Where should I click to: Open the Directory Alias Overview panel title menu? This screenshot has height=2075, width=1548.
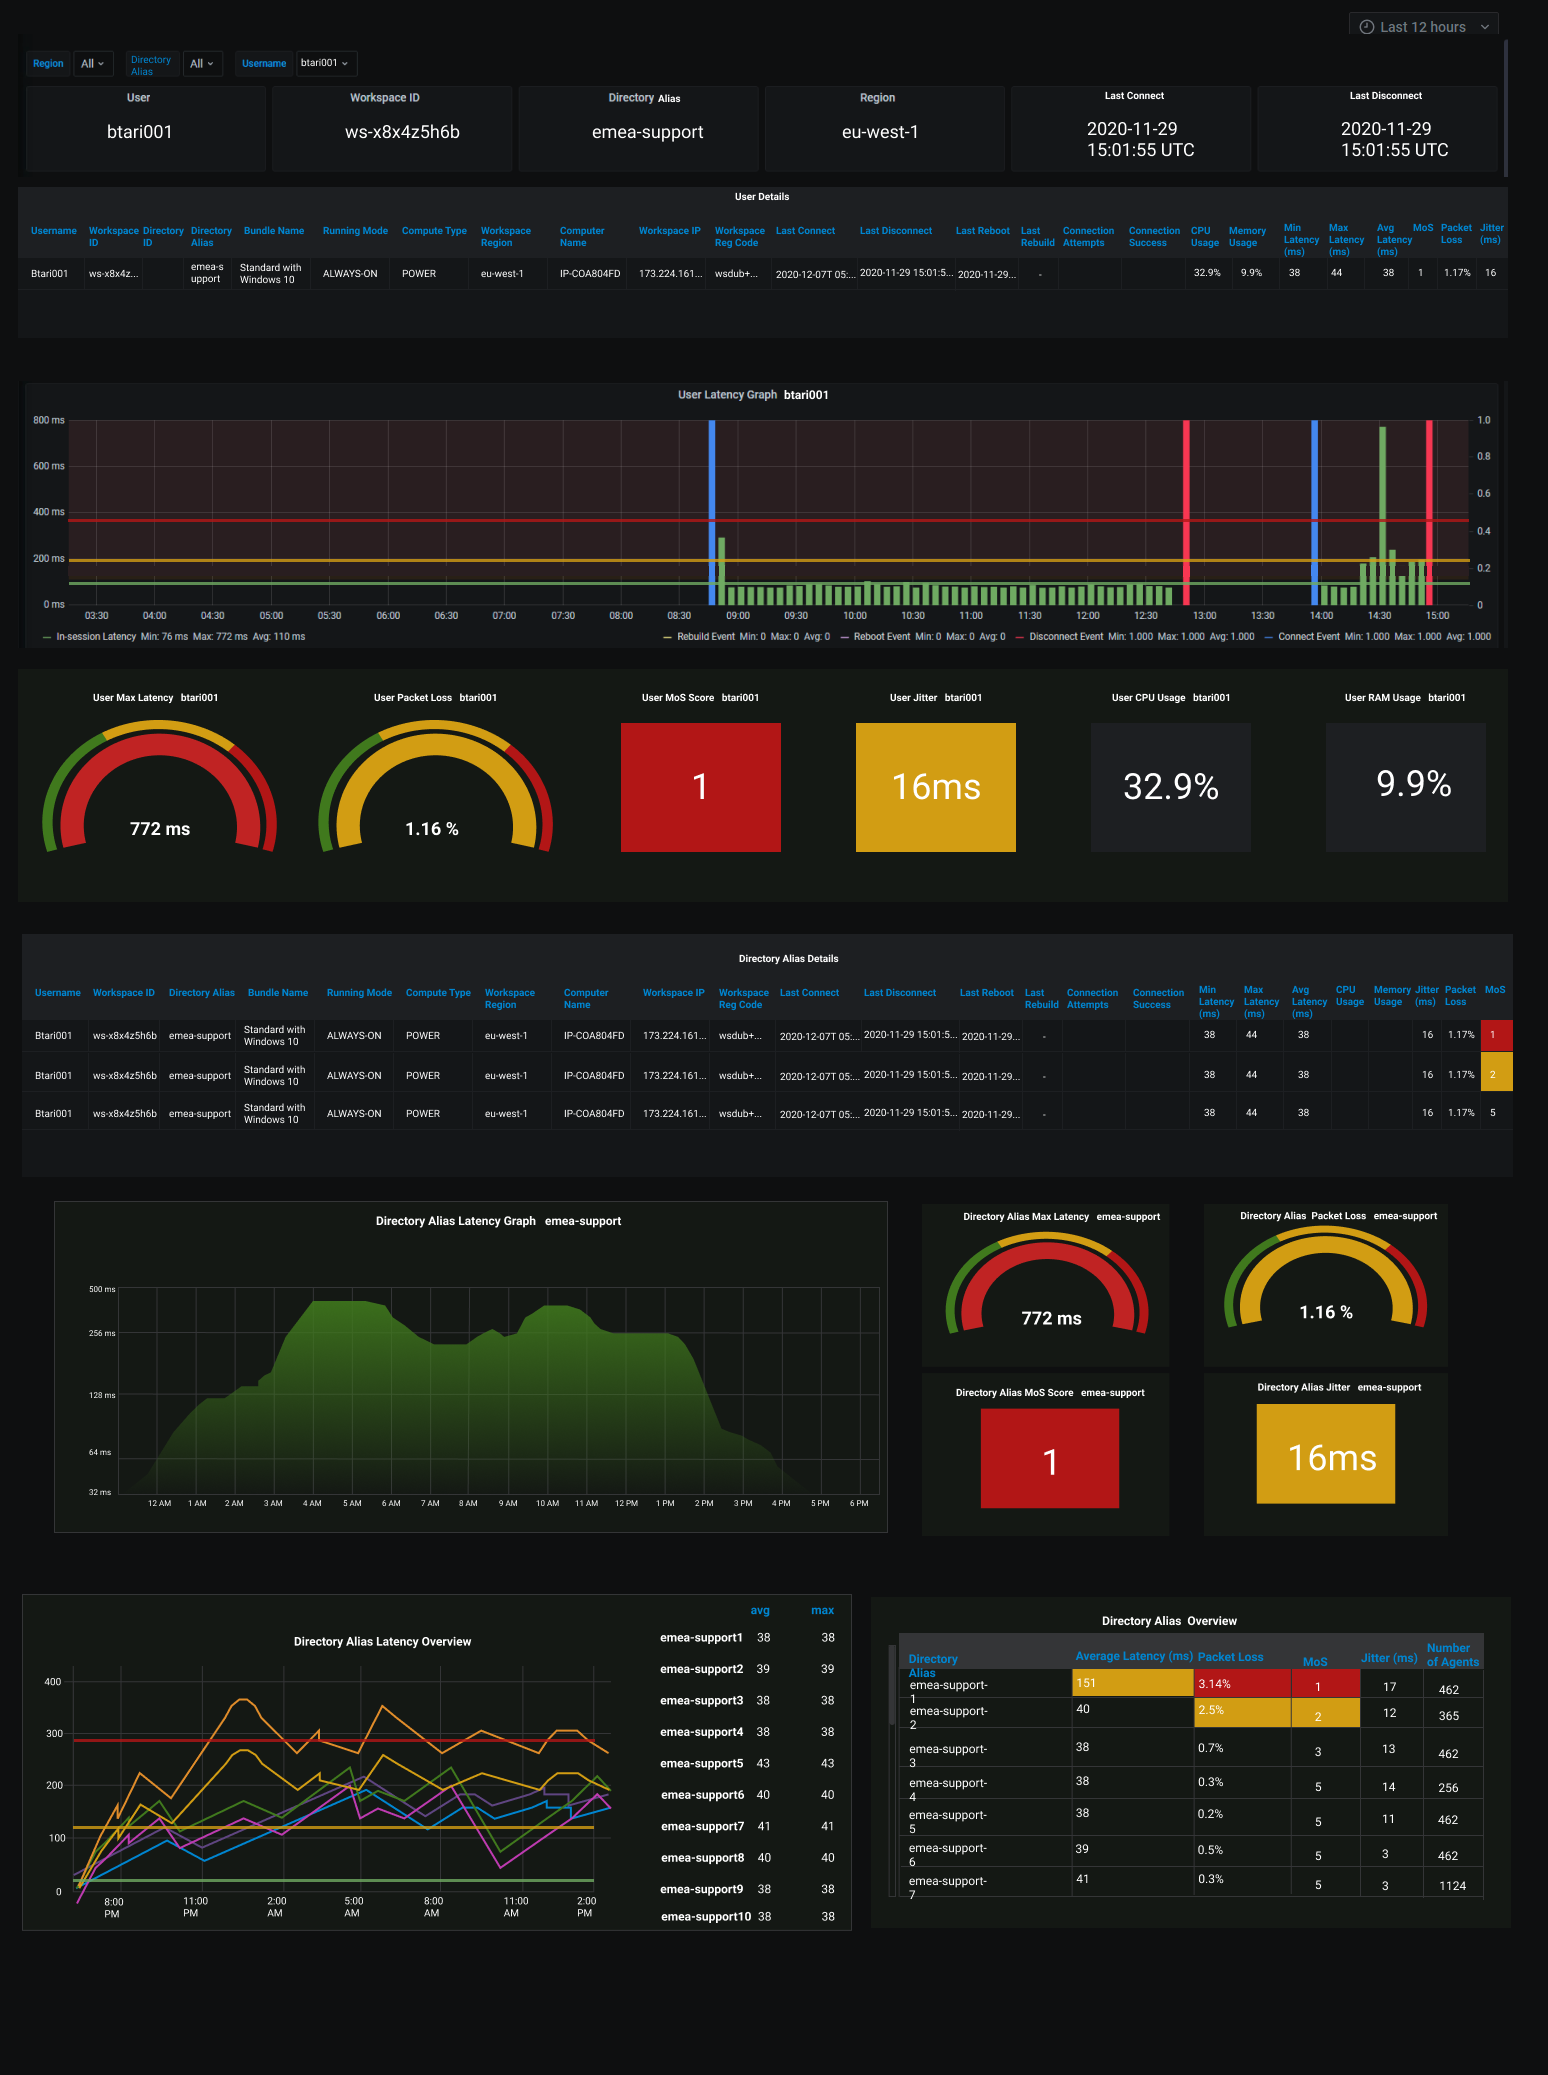coord(1169,1621)
